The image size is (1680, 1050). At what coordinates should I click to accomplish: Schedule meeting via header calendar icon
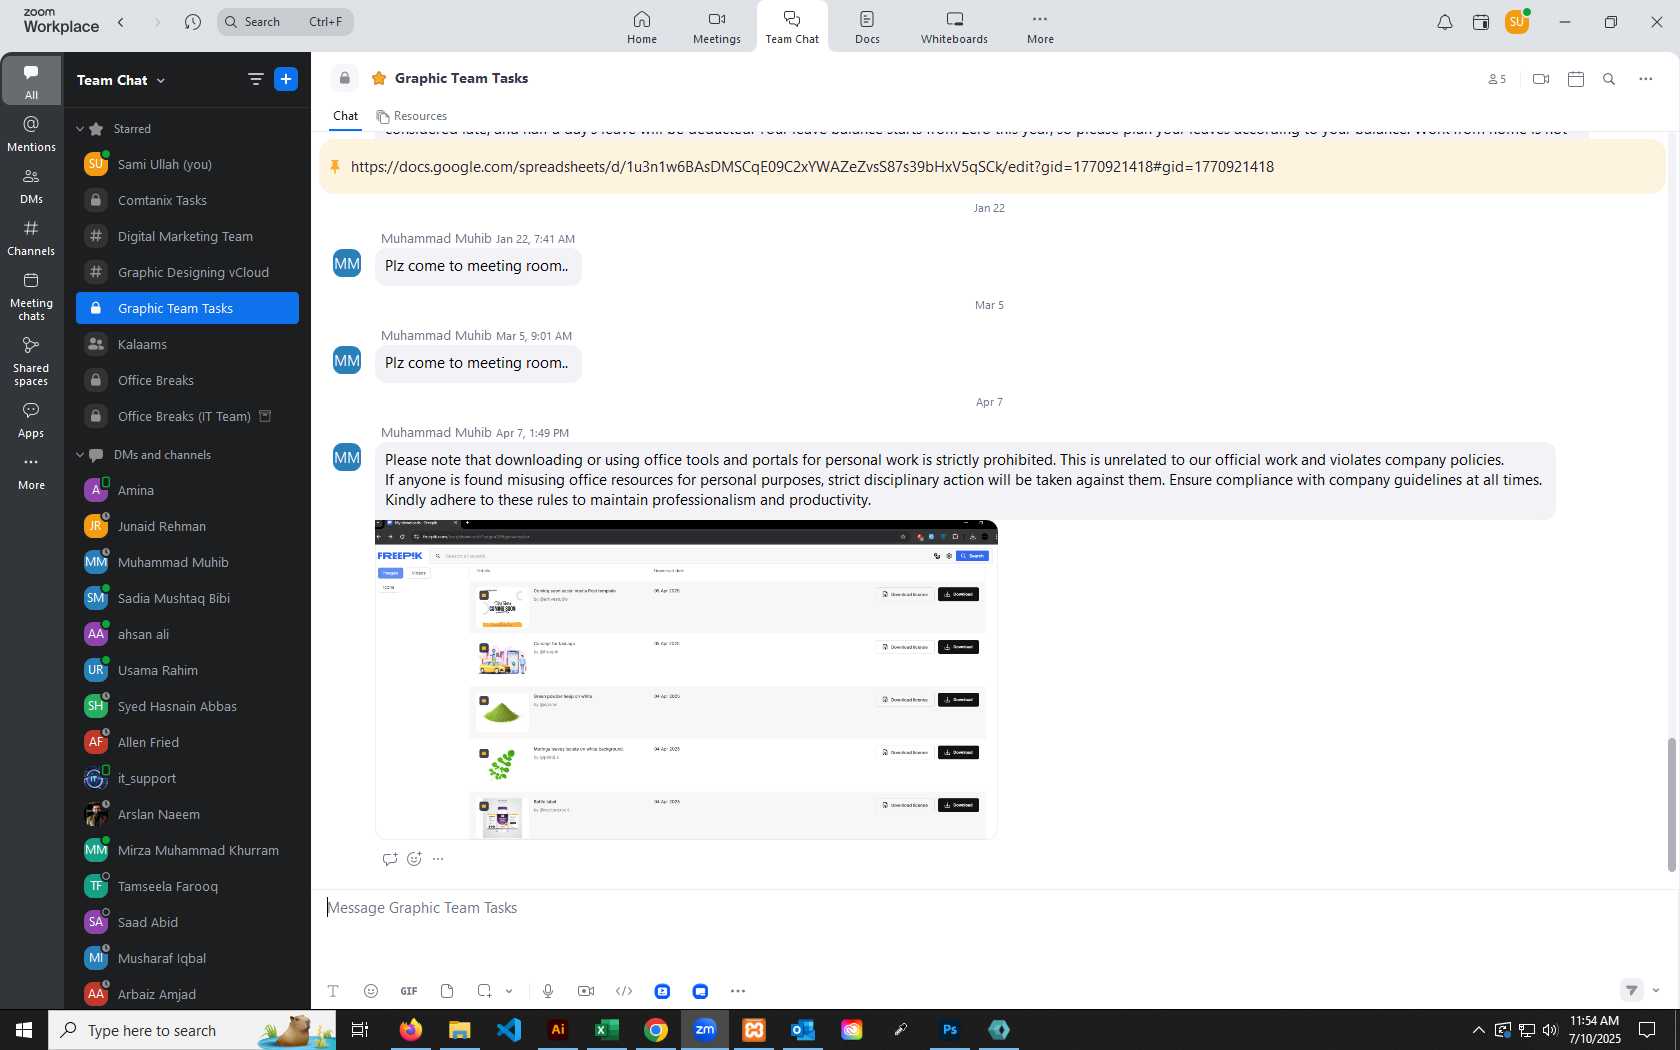(1576, 79)
